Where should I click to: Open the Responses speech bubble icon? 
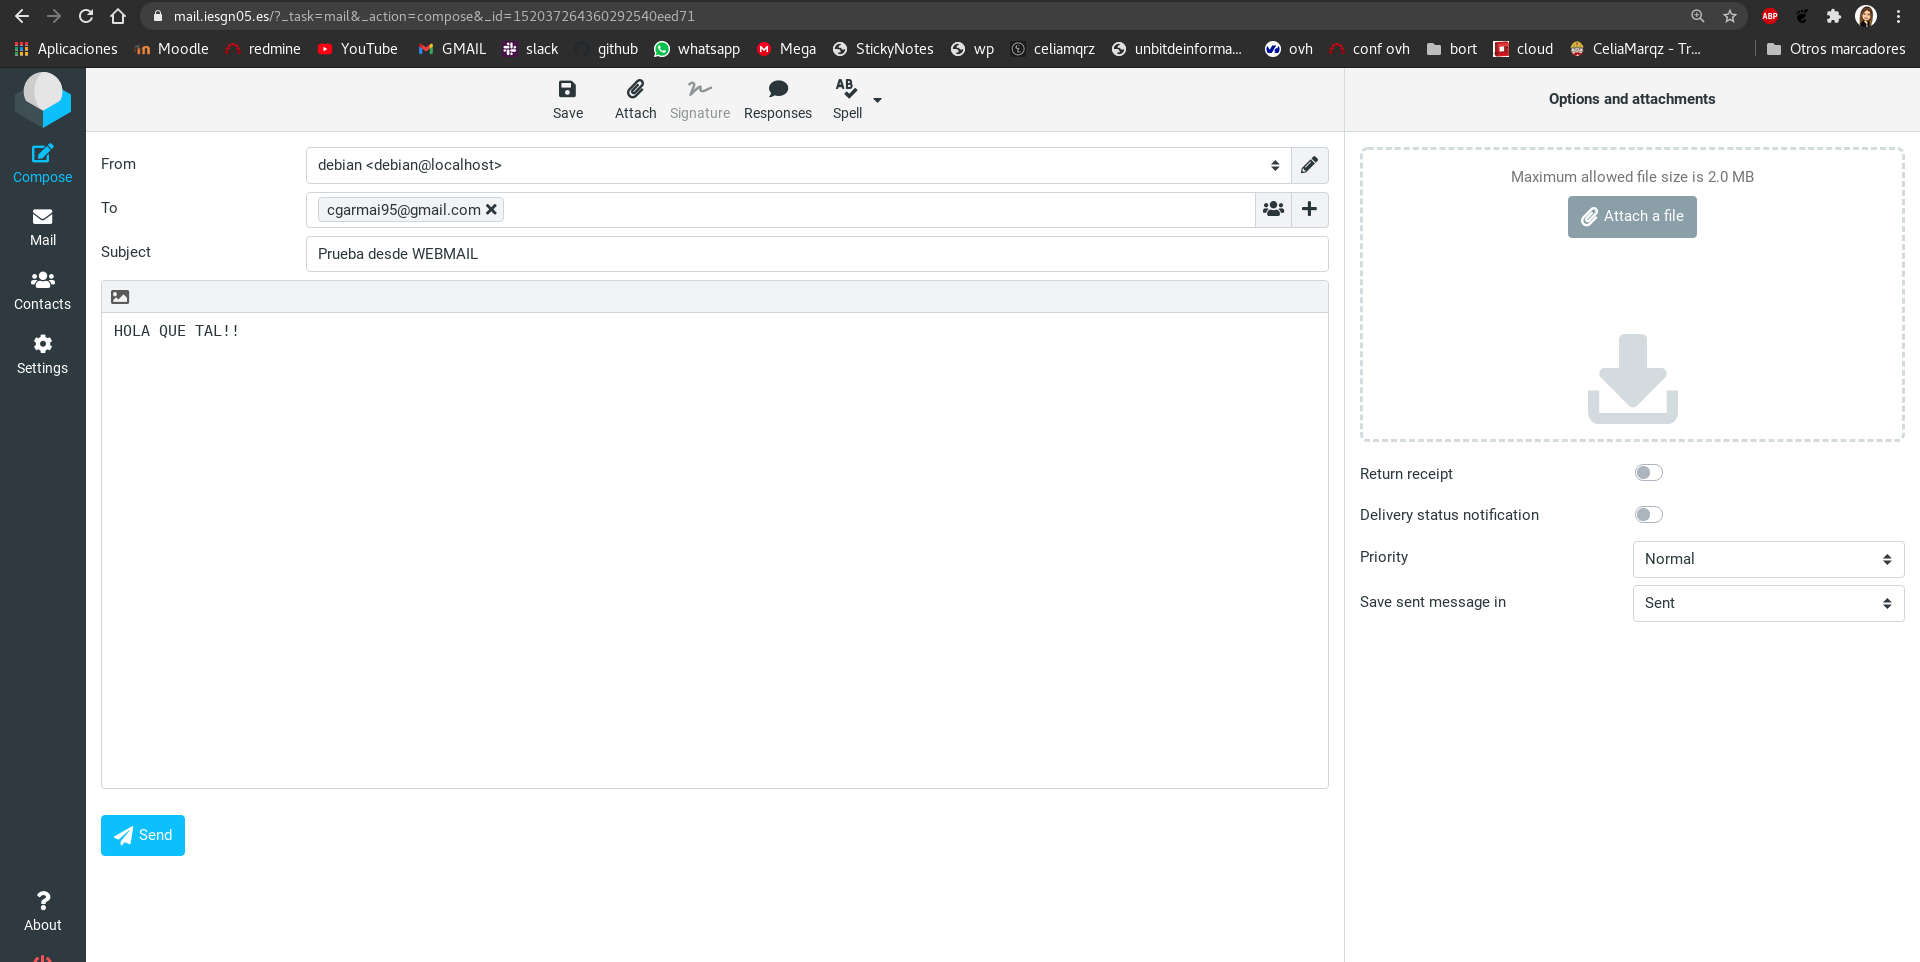click(777, 90)
